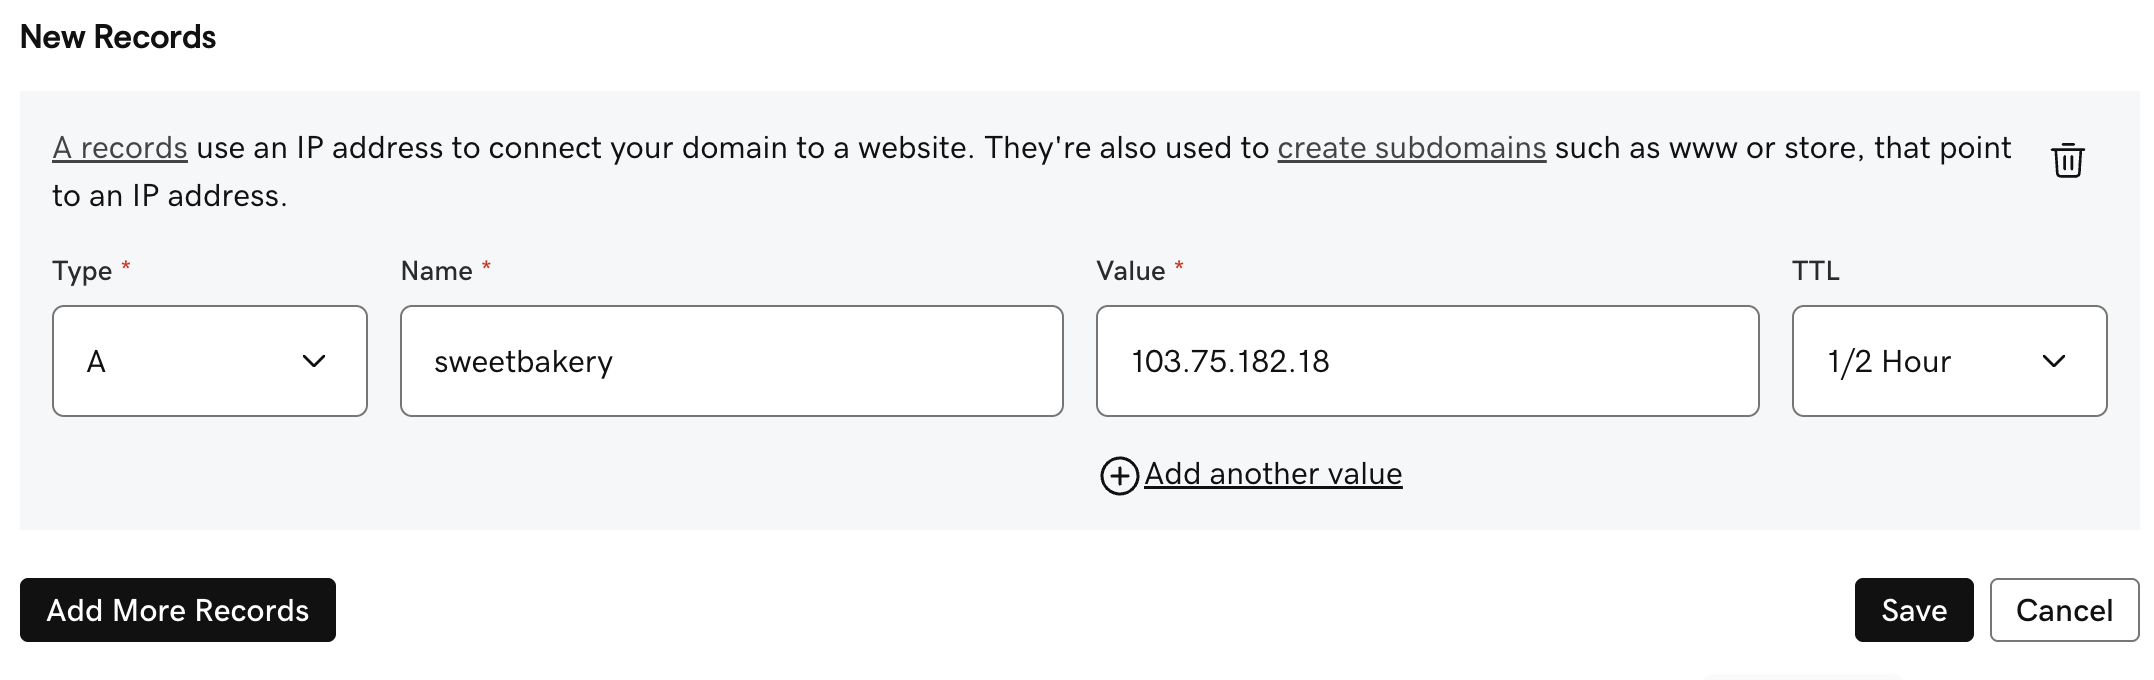Screen dimensions: 2154x680
Task: Open the create subdomains link
Action: (1412, 148)
